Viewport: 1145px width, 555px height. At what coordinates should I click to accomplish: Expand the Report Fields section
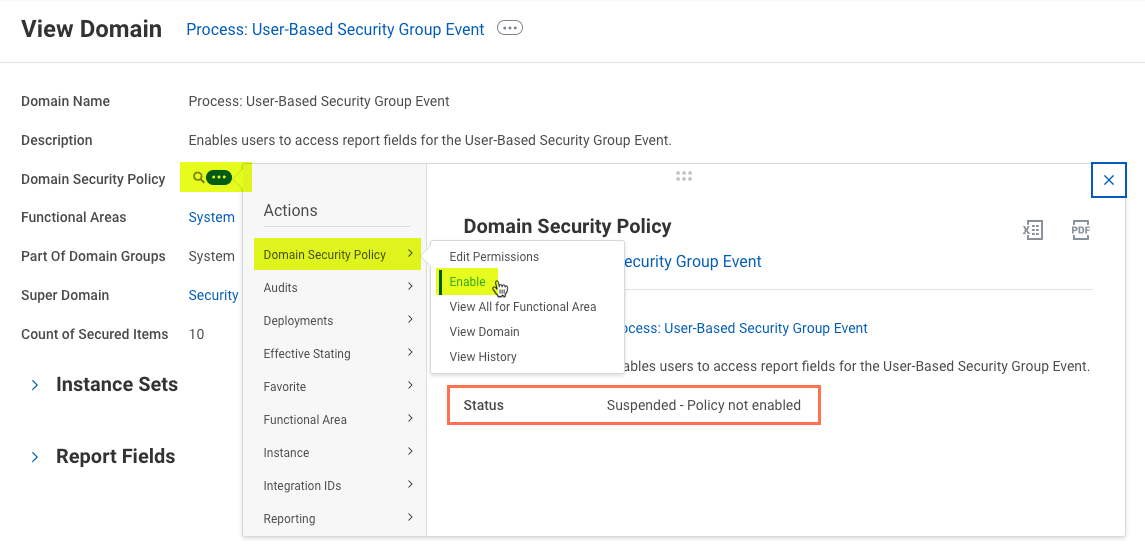coord(35,457)
